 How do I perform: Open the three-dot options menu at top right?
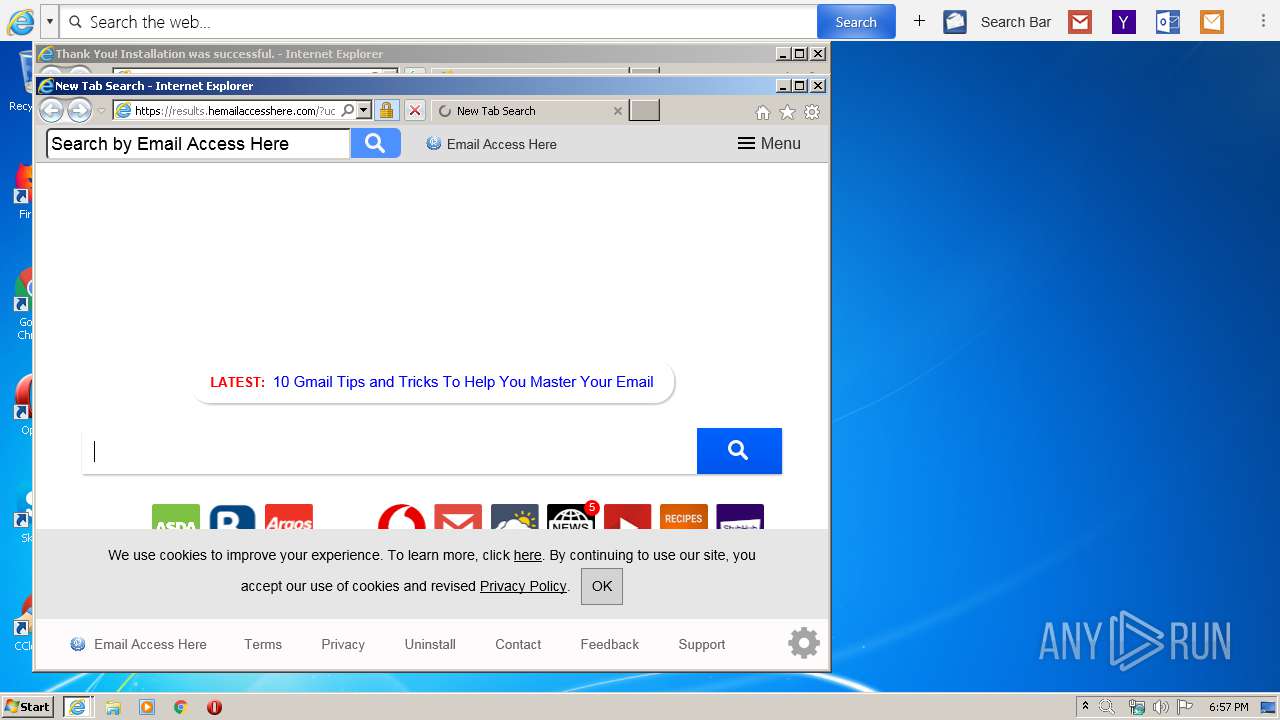(1263, 21)
